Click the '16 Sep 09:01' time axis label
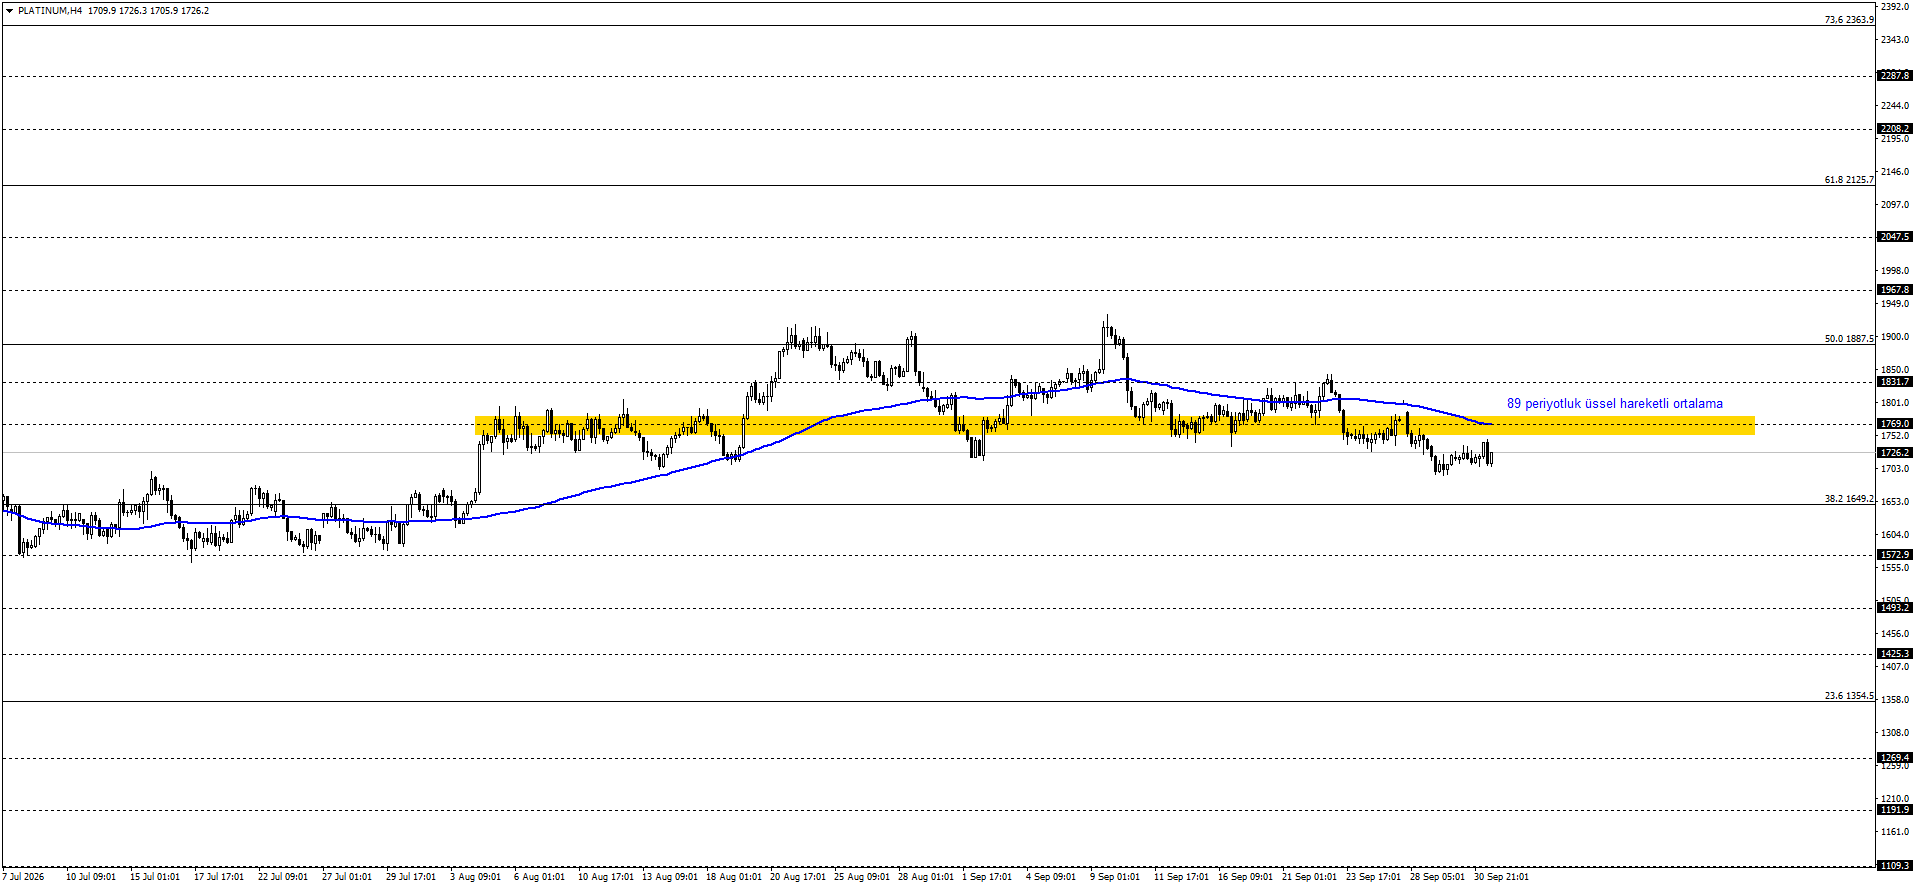 pyautogui.click(x=1245, y=877)
